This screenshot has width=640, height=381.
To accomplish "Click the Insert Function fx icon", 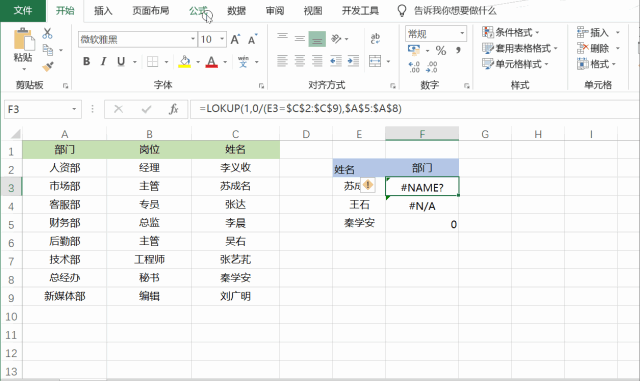I will [x=173, y=109].
